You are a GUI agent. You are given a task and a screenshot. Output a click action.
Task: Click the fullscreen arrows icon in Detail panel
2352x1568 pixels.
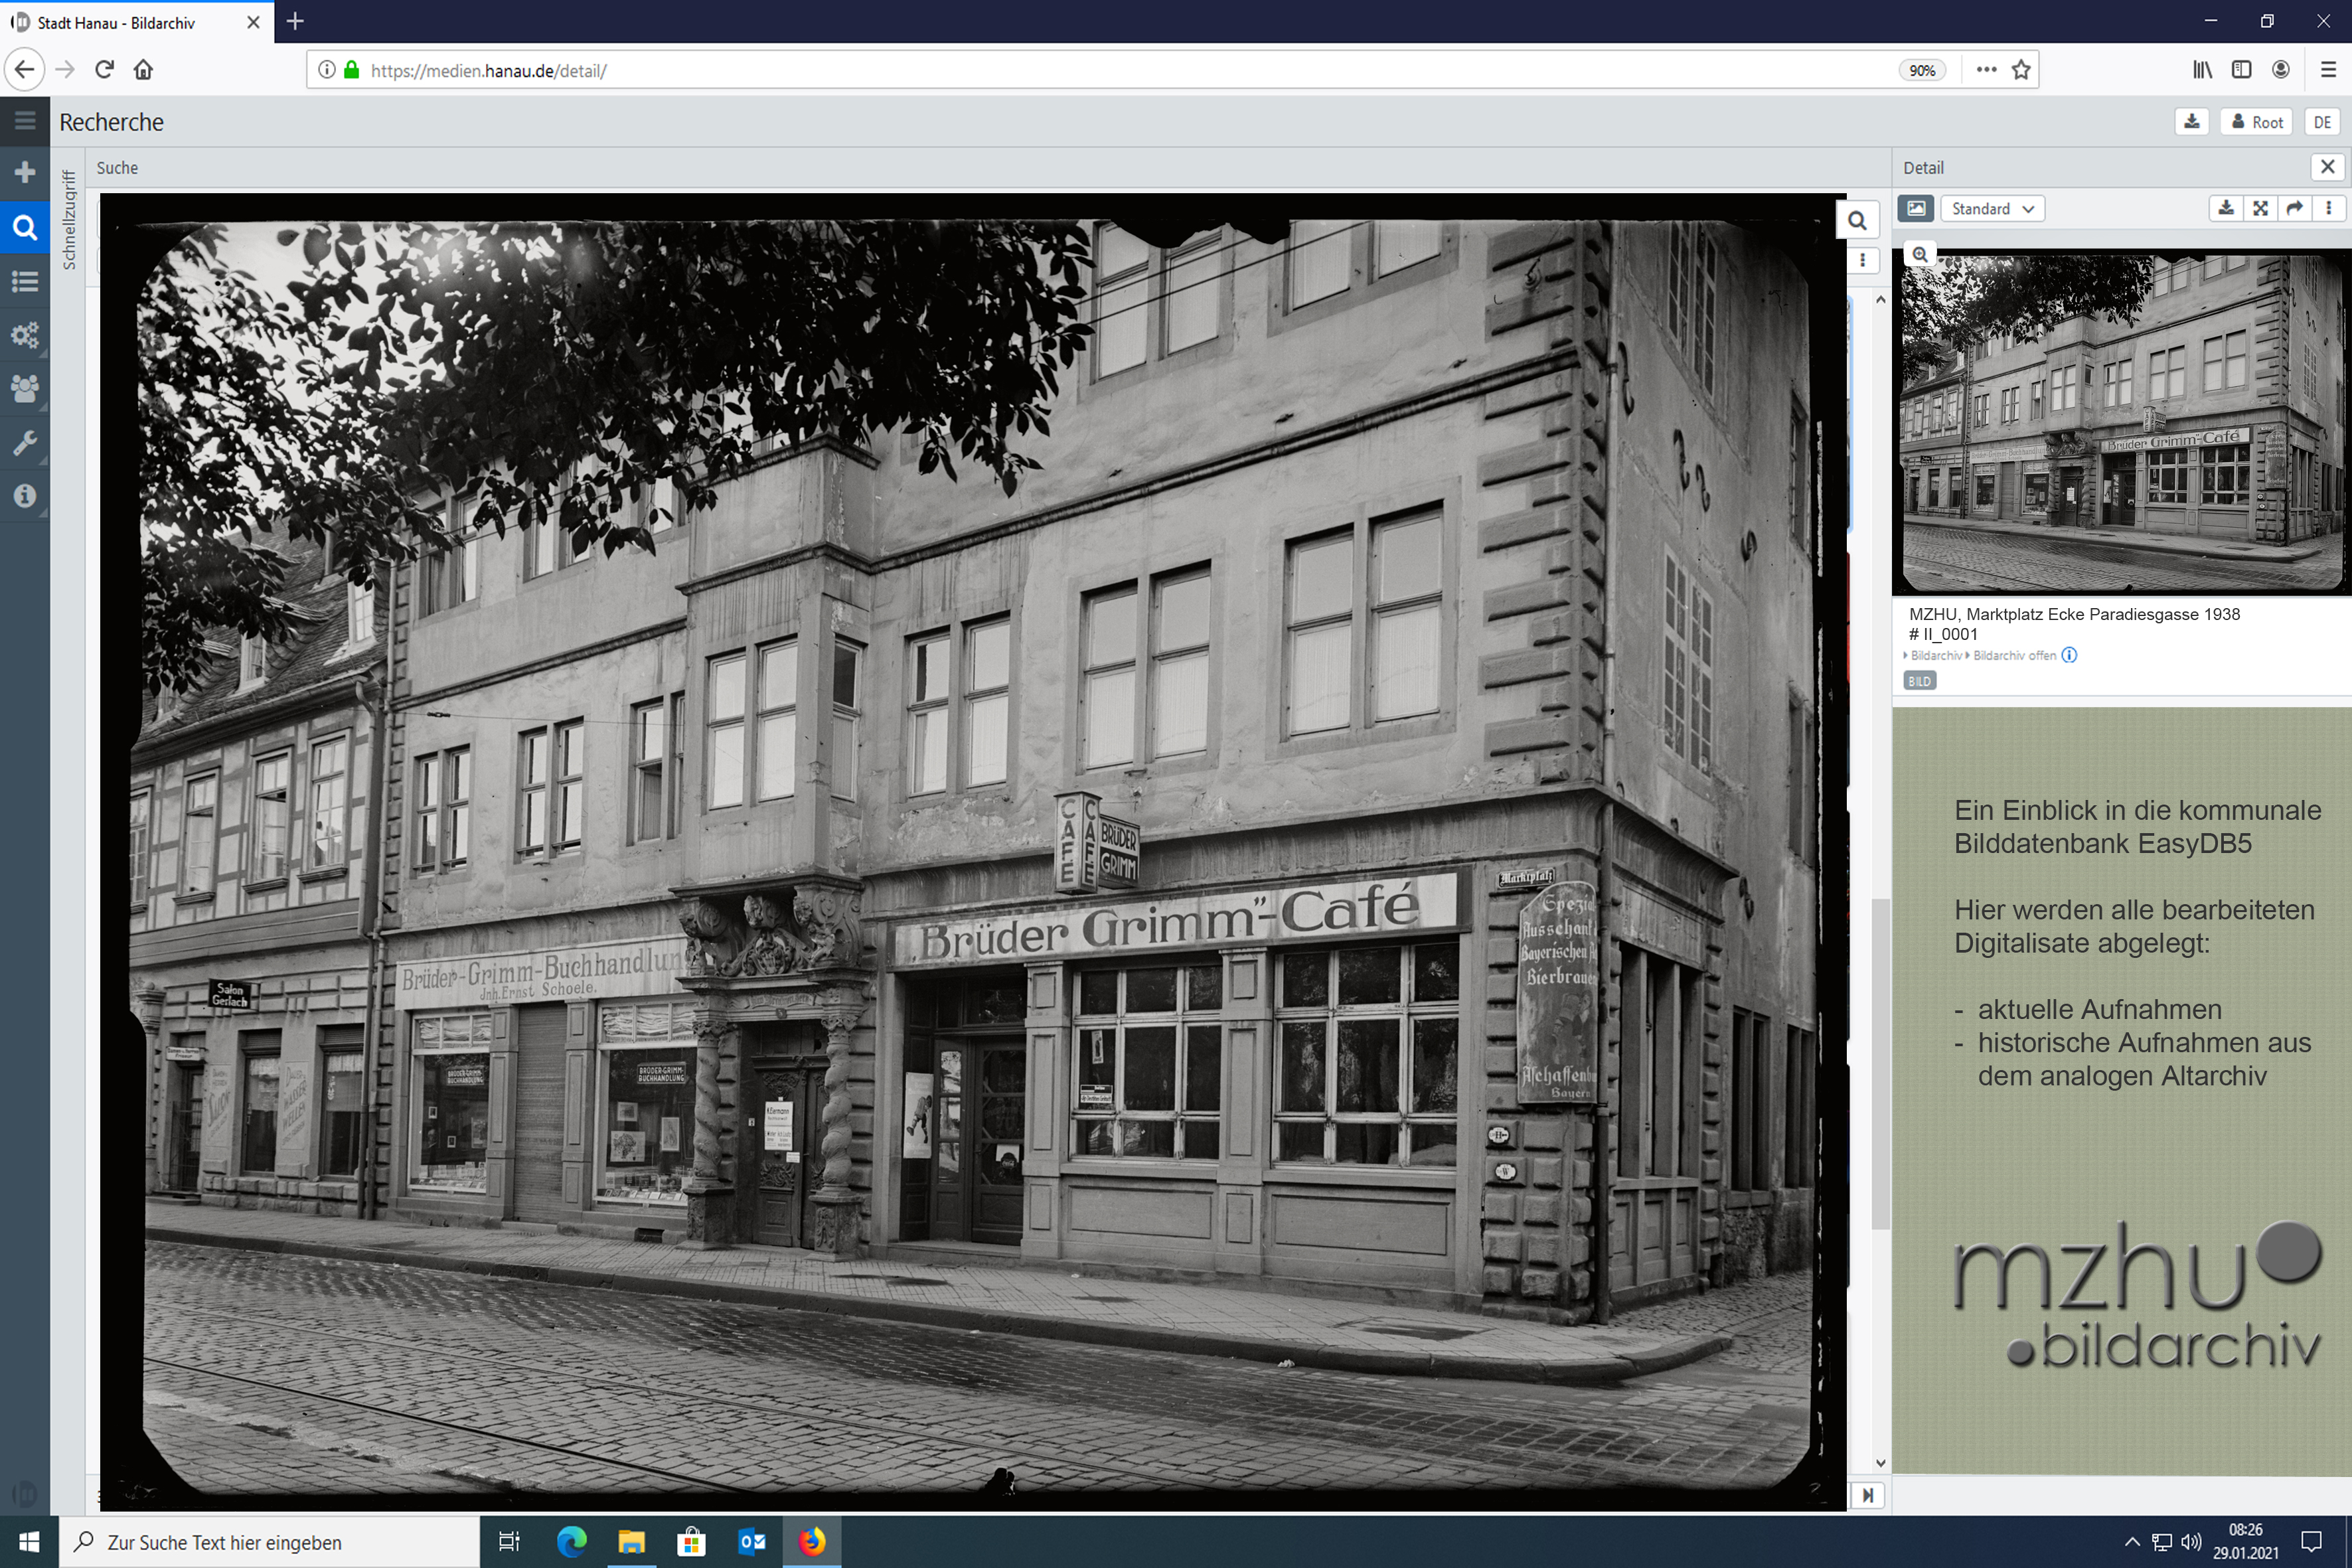point(2260,208)
